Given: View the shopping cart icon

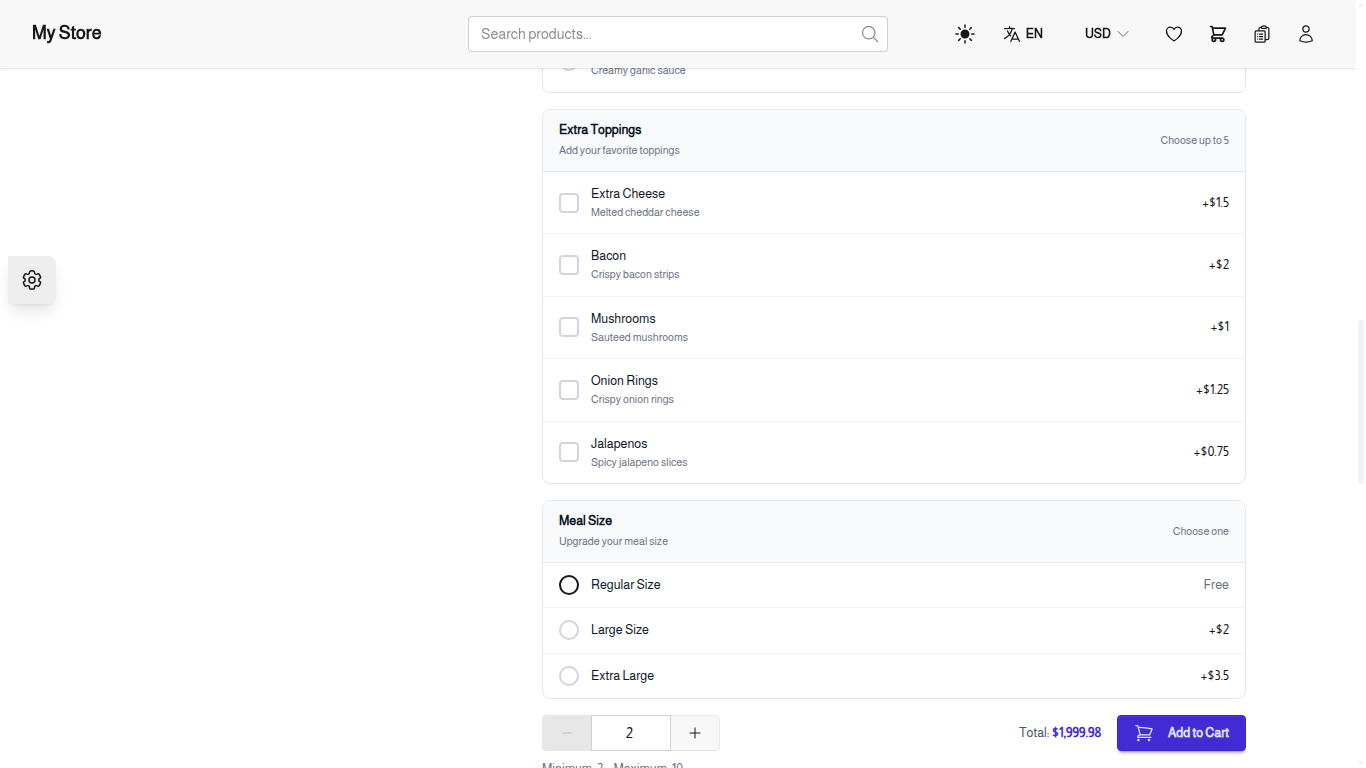Looking at the screenshot, I should [x=1217, y=33].
